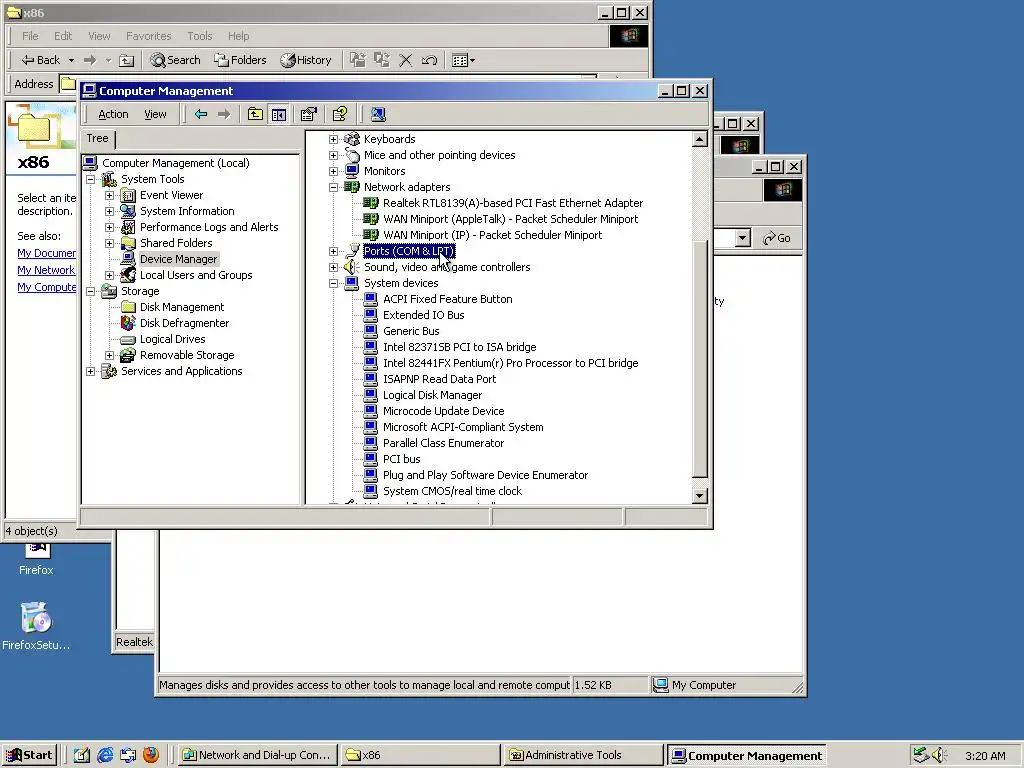The image size is (1024, 768).
Task: Click WAN Miniport (AppleTalk) adapter icon
Action: 371,219
